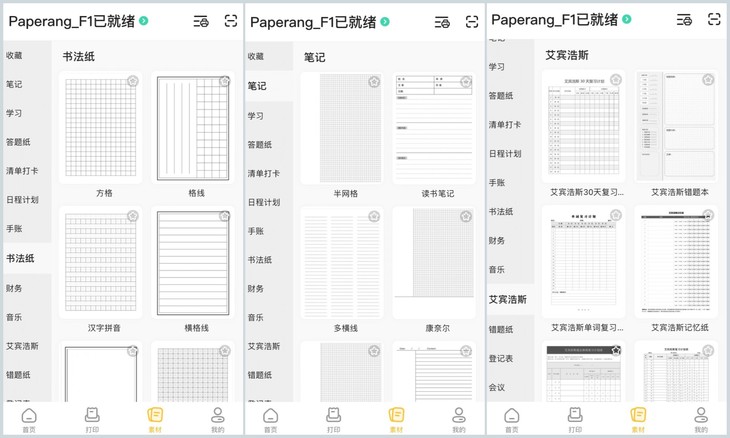Favorite the 半网格 template with its star

[374, 82]
